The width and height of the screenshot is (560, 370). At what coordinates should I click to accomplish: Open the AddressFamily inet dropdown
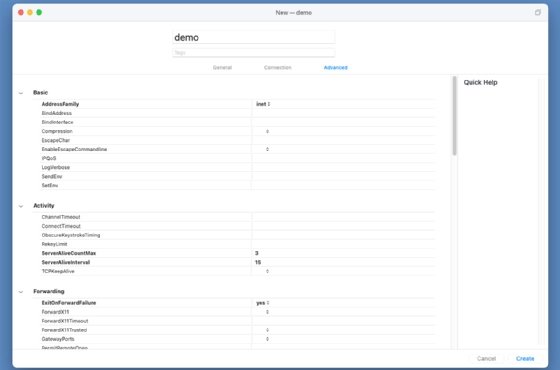(x=263, y=104)
